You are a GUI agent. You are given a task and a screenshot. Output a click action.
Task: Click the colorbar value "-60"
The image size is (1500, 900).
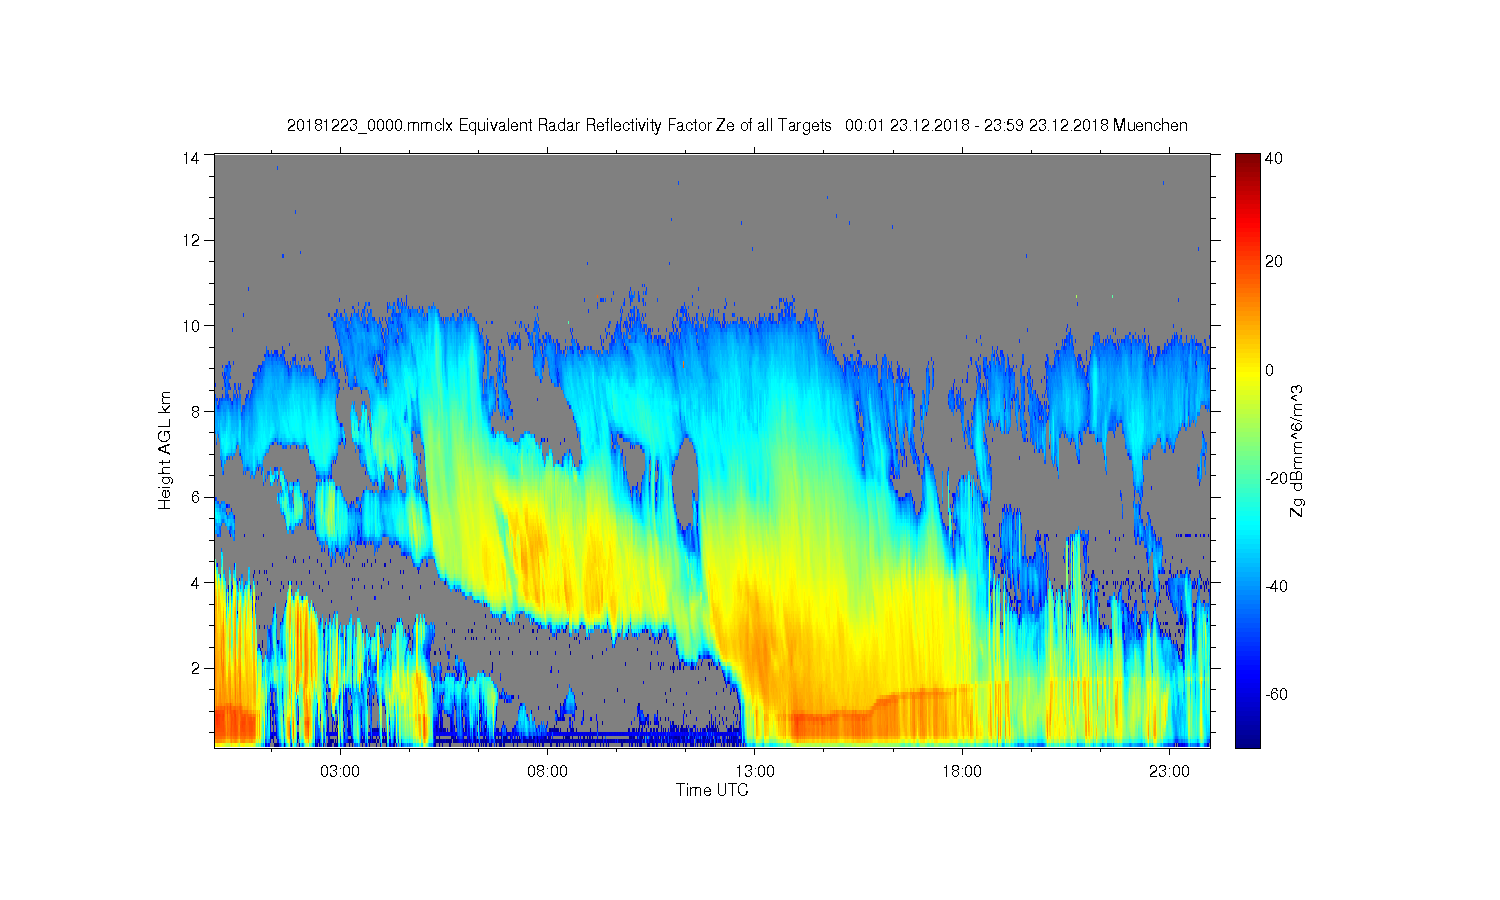pyautogui.click(x=1276, y=694)
